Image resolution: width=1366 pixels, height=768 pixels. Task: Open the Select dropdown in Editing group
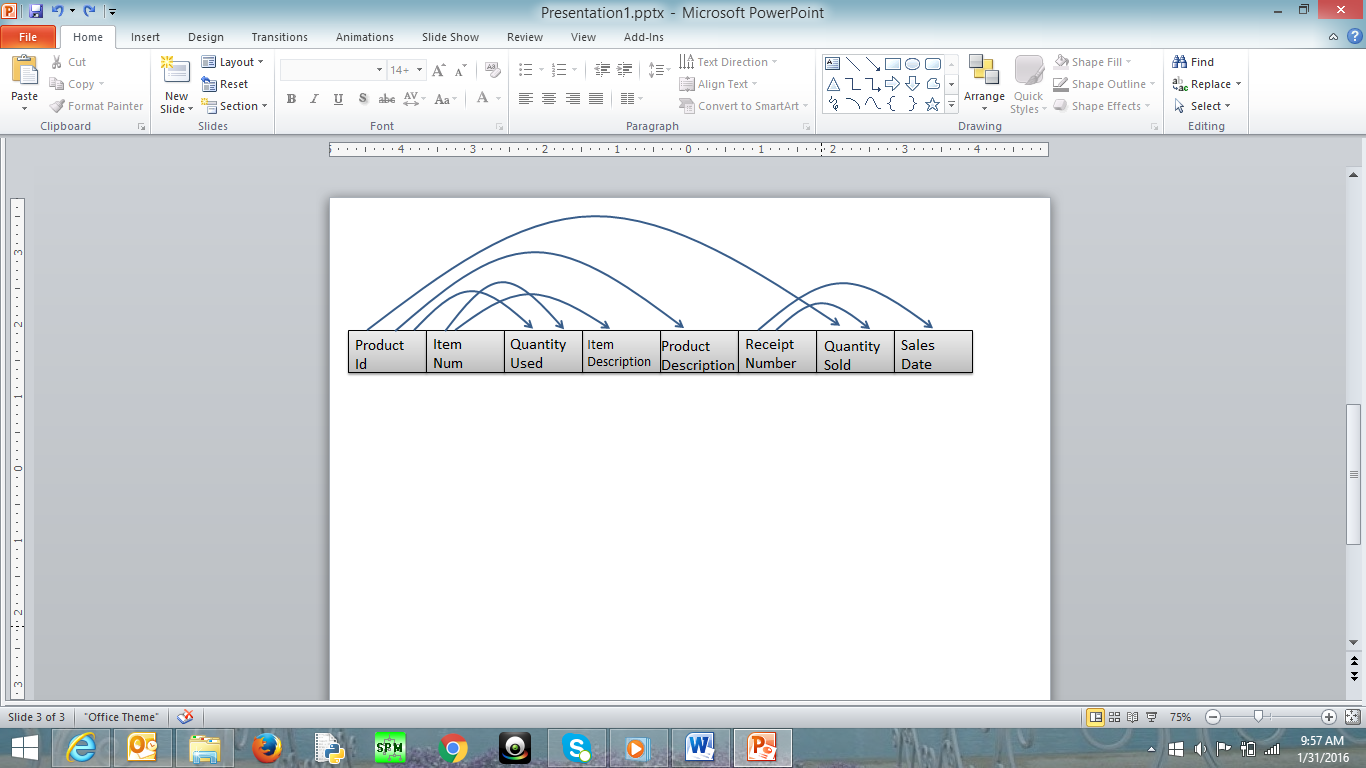pyautogui.click(x=1202, y=106)
